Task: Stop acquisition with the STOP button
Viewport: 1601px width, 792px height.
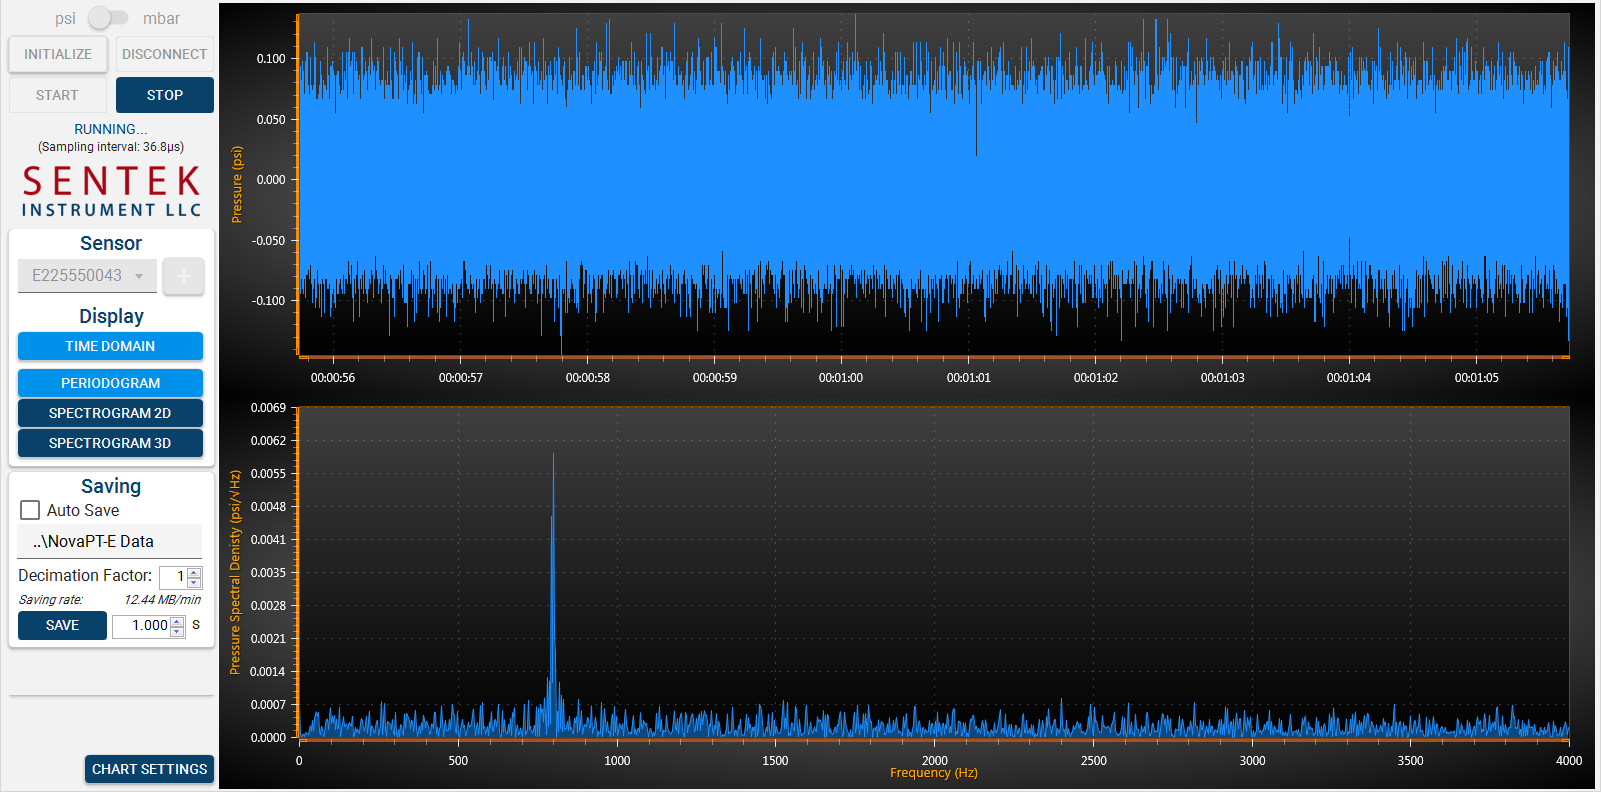Action: coord(165,95)
